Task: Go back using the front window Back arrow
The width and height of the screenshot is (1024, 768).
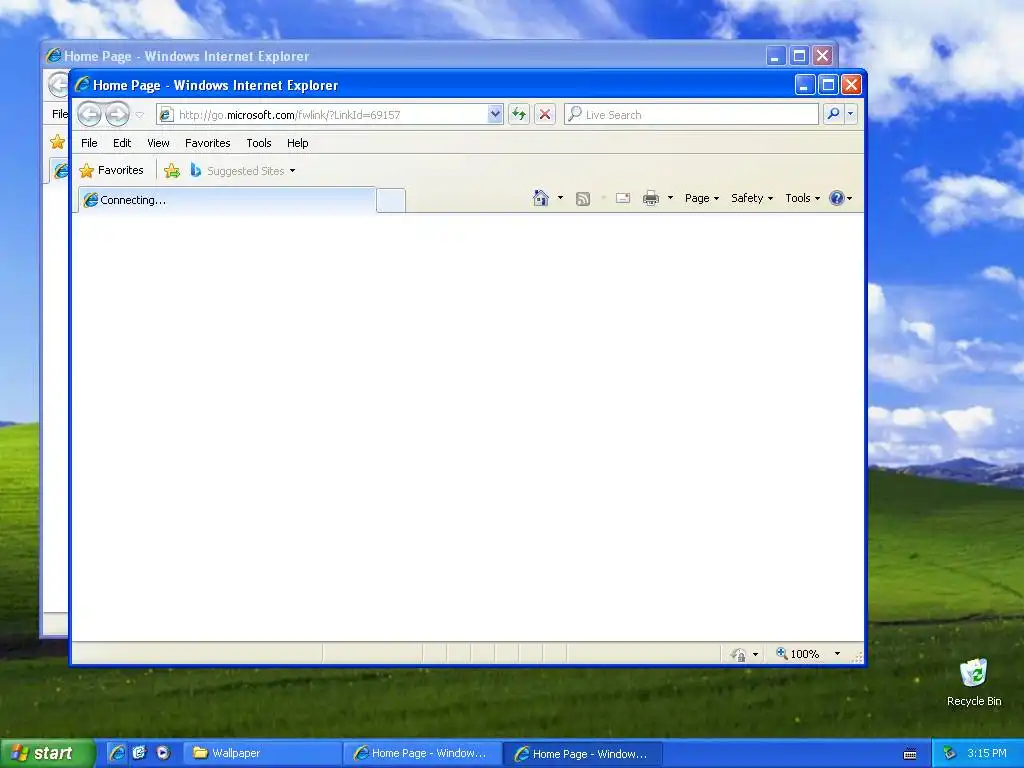Action: tap(89, 114)
